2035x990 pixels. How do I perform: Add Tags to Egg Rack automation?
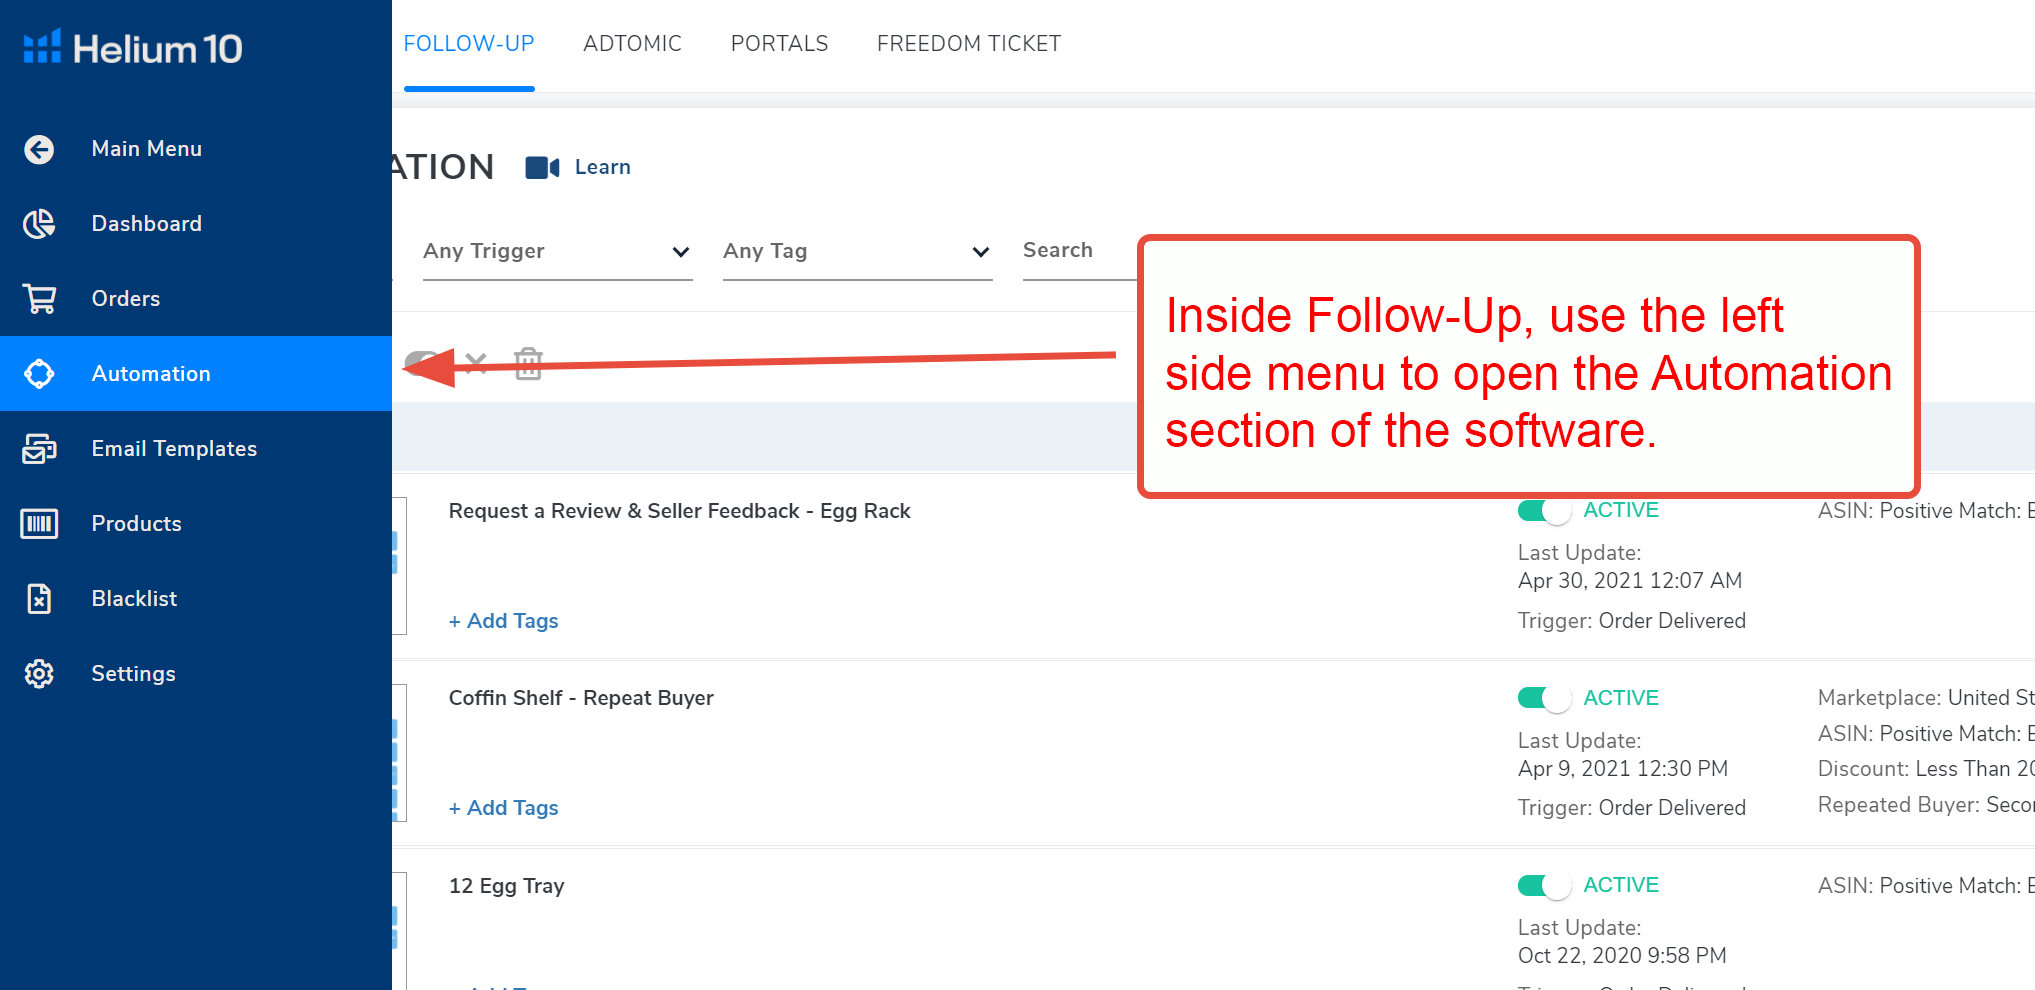tap(504, 621)
